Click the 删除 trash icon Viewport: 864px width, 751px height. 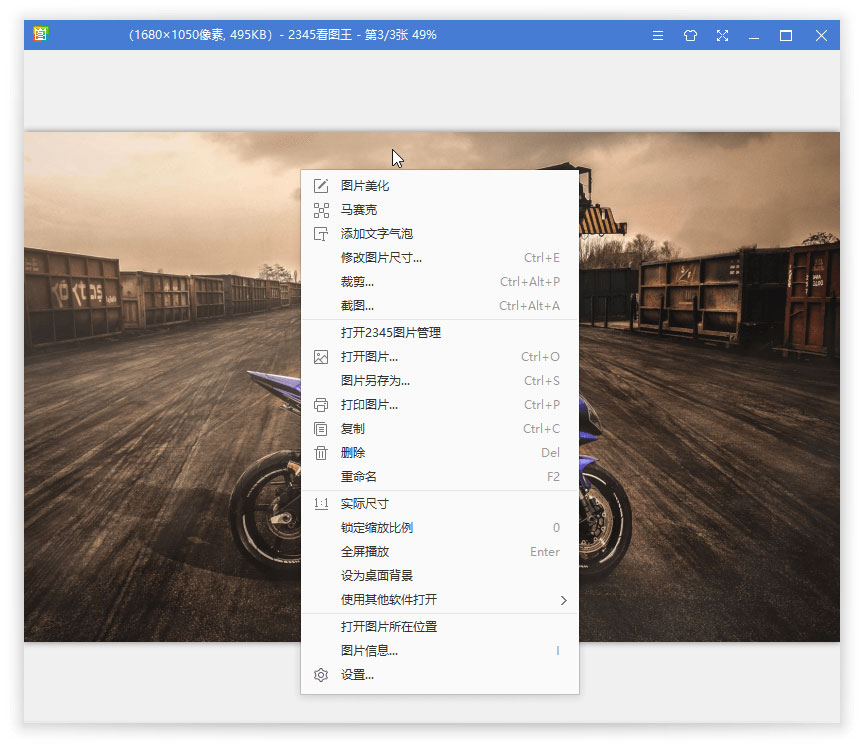click(x=320, y=452)
